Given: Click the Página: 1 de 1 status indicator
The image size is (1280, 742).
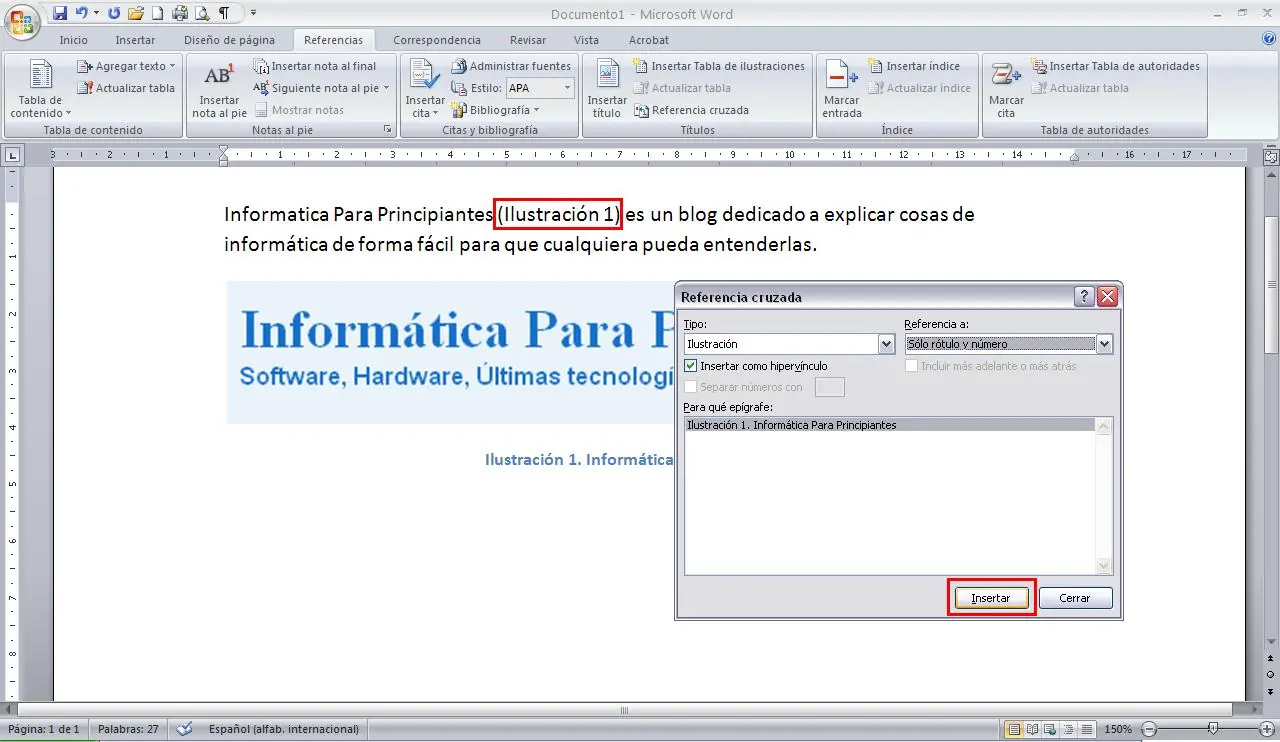Looking at the screenshot, I should tap(44, 729).
